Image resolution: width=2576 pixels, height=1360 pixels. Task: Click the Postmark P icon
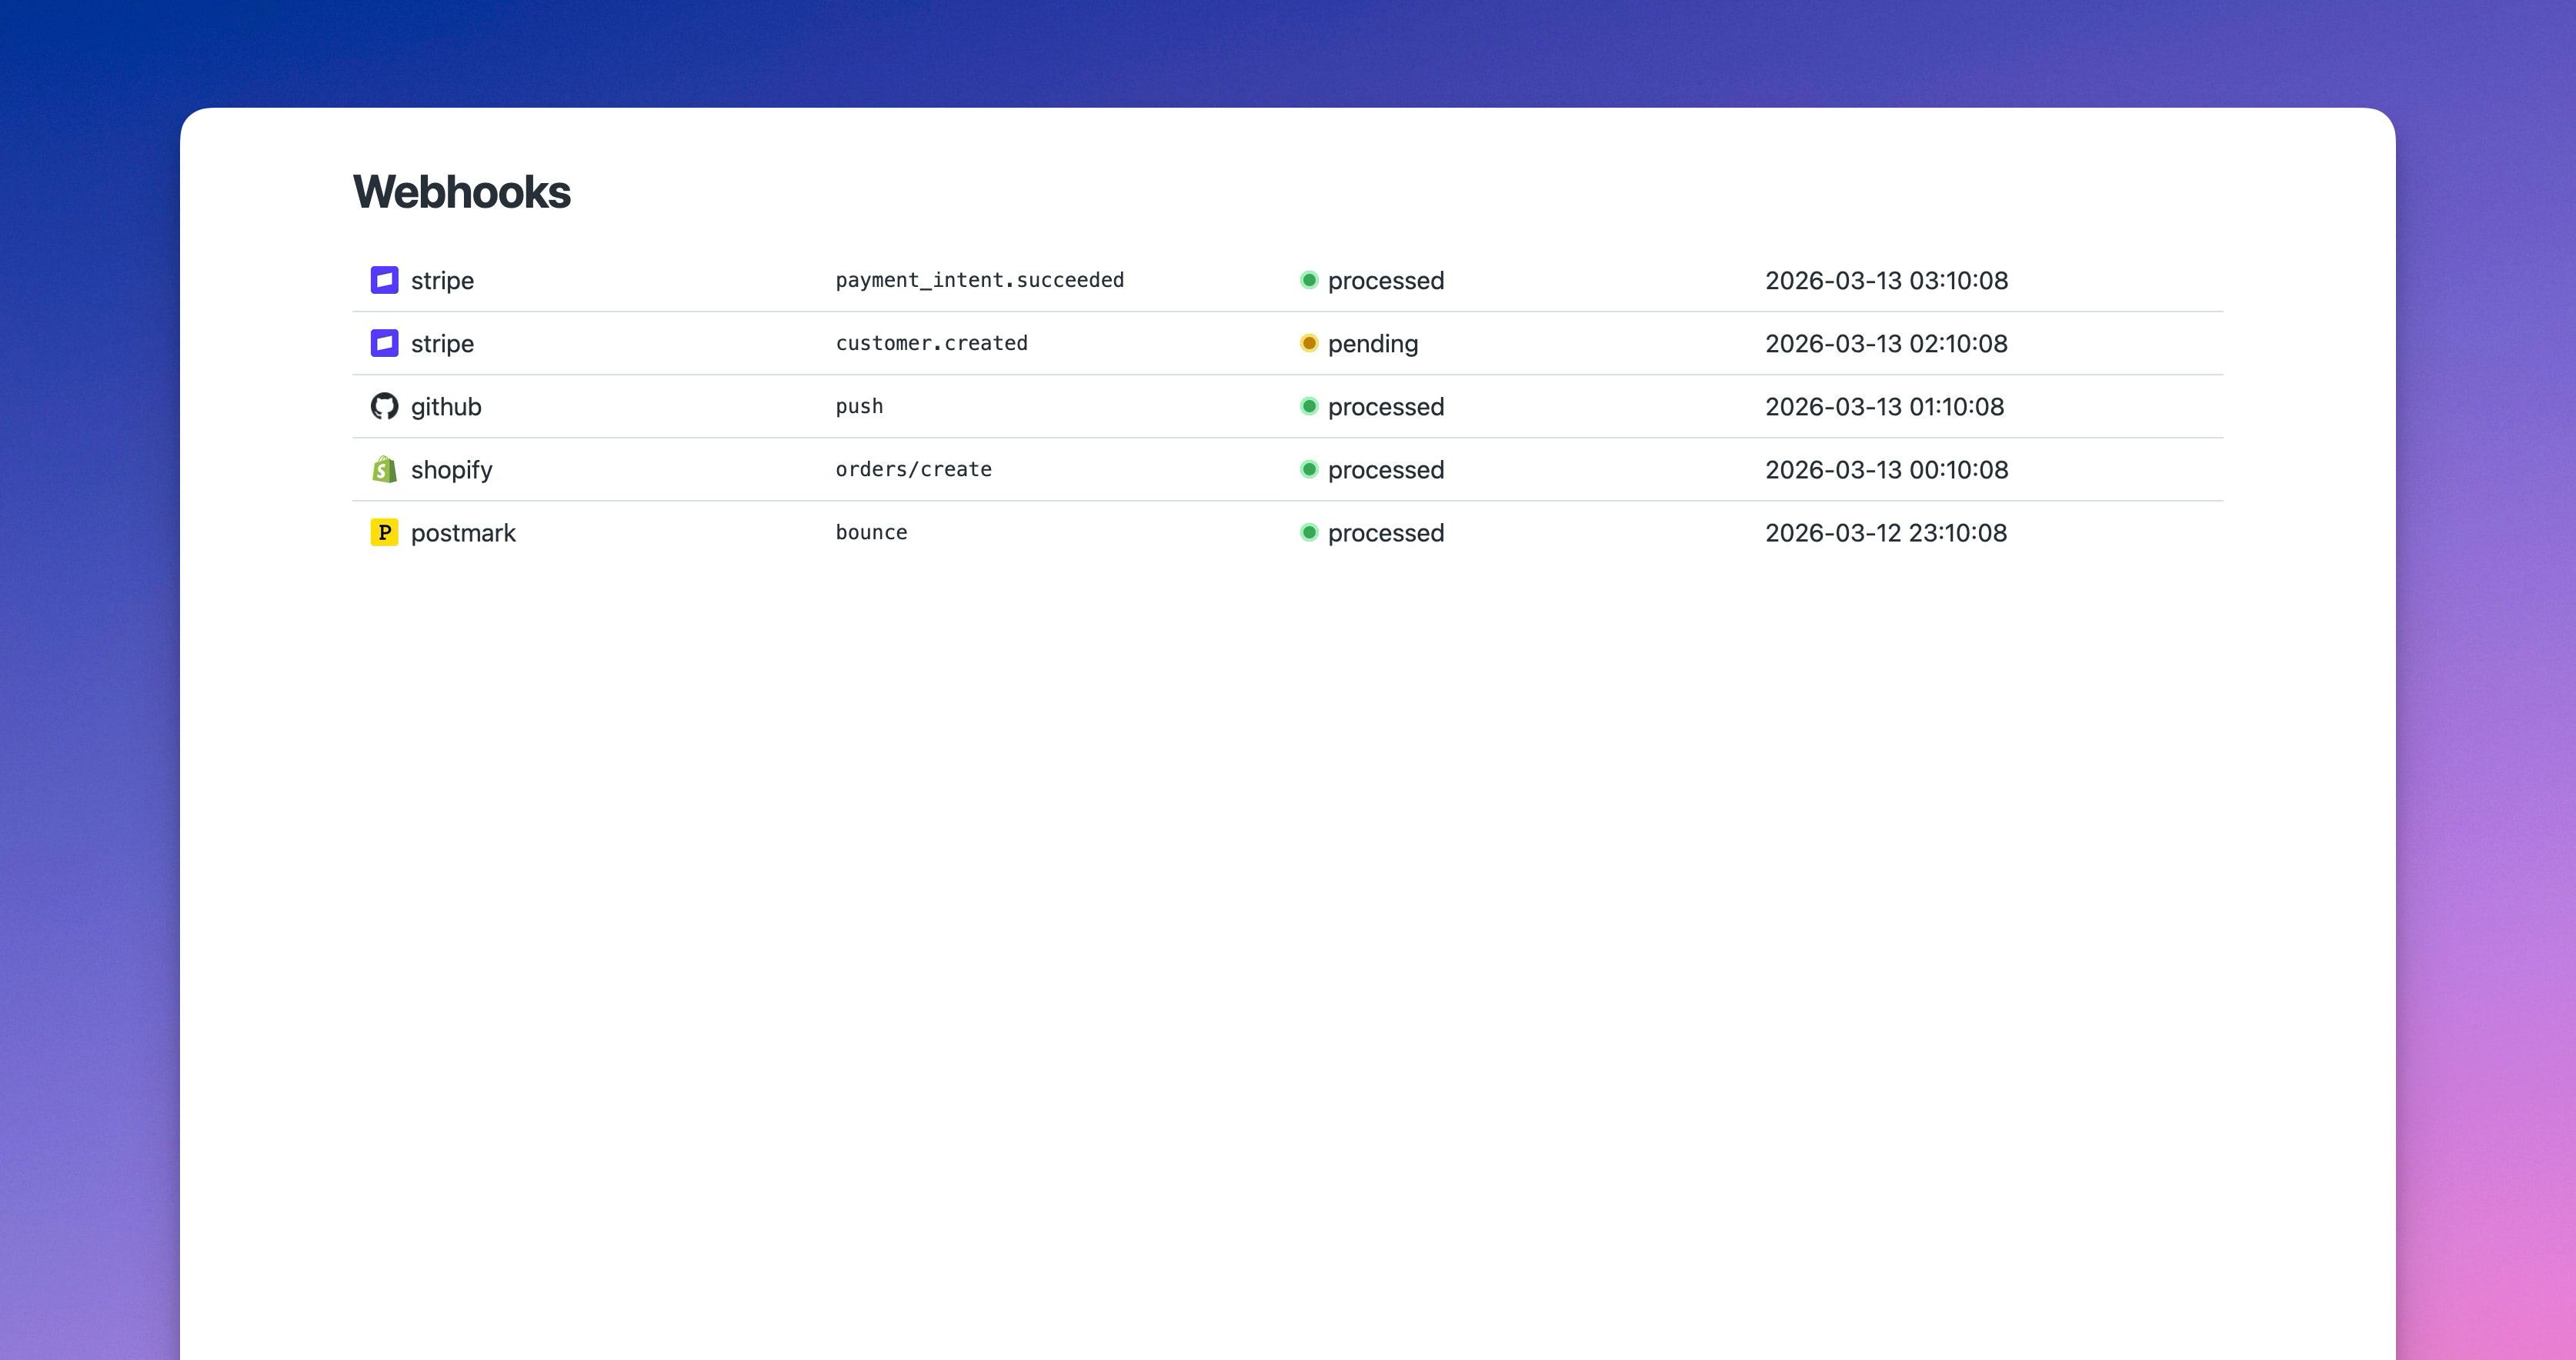(x=384, y=532)
